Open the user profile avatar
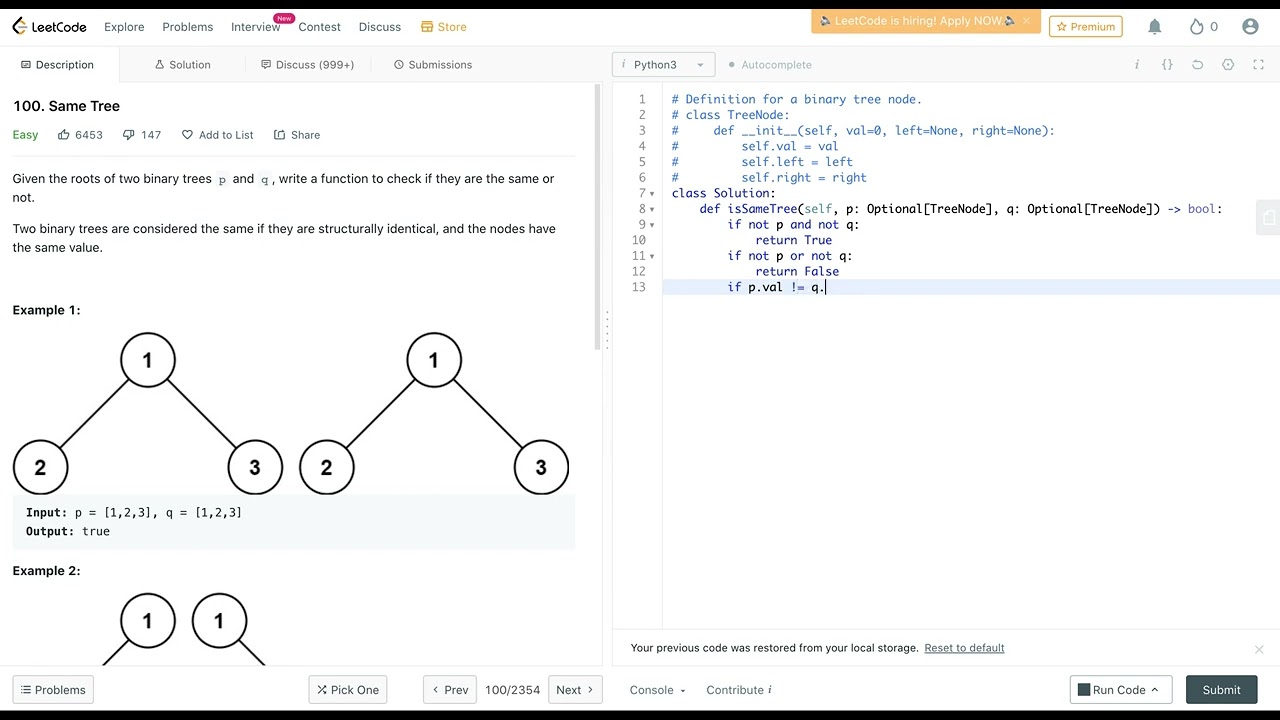 (x=1250, y=27)
